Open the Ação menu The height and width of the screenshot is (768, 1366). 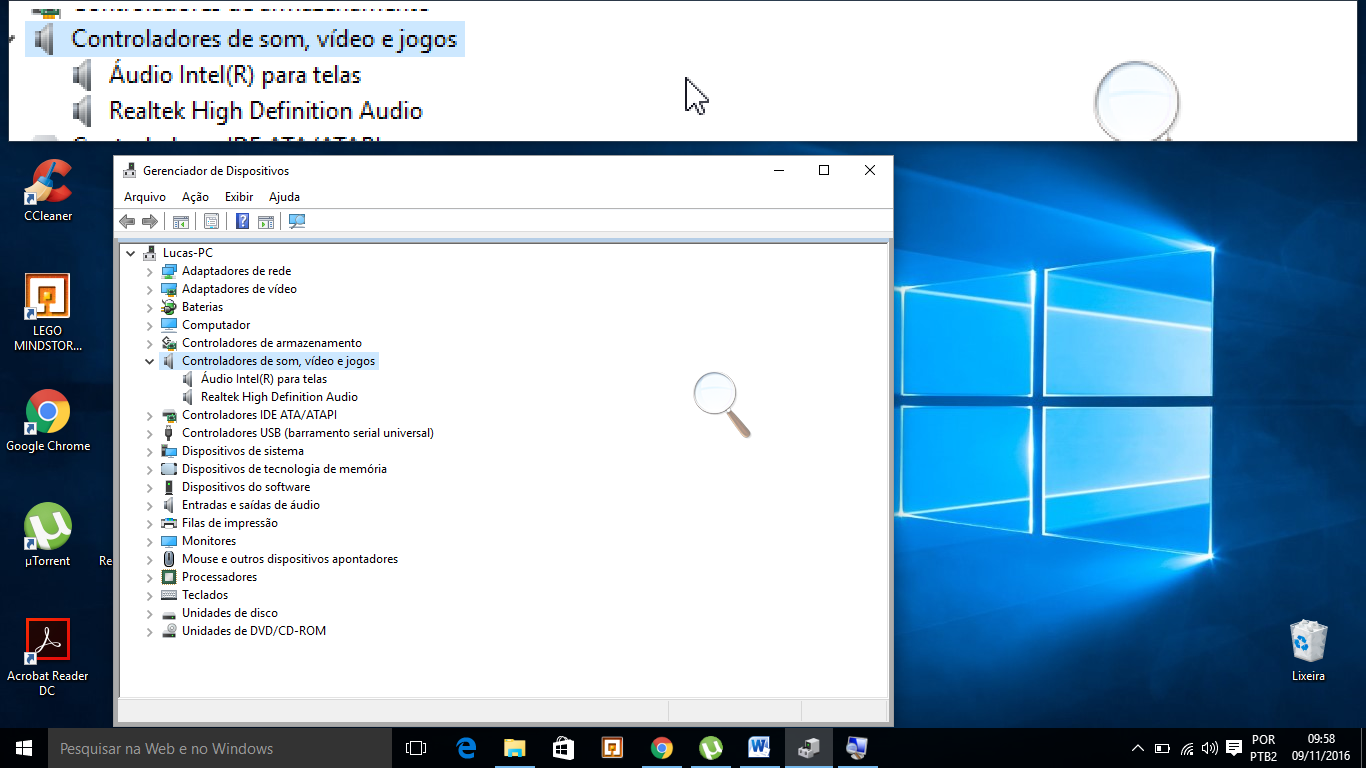tap(195, 197)
